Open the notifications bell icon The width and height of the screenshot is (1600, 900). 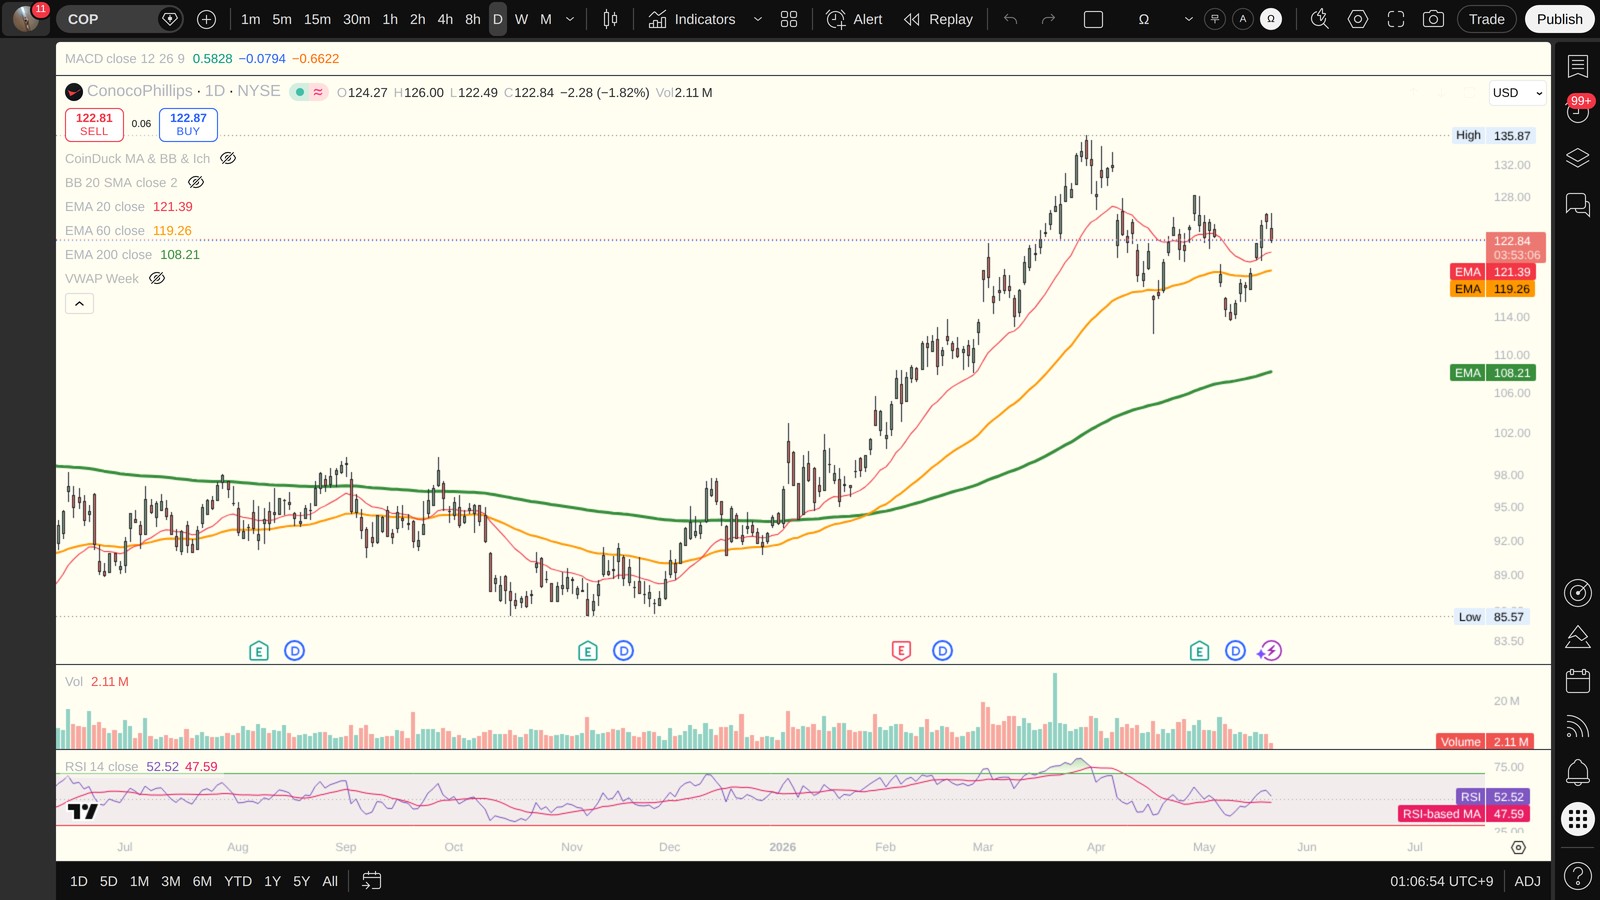[x=1578, y=772]
